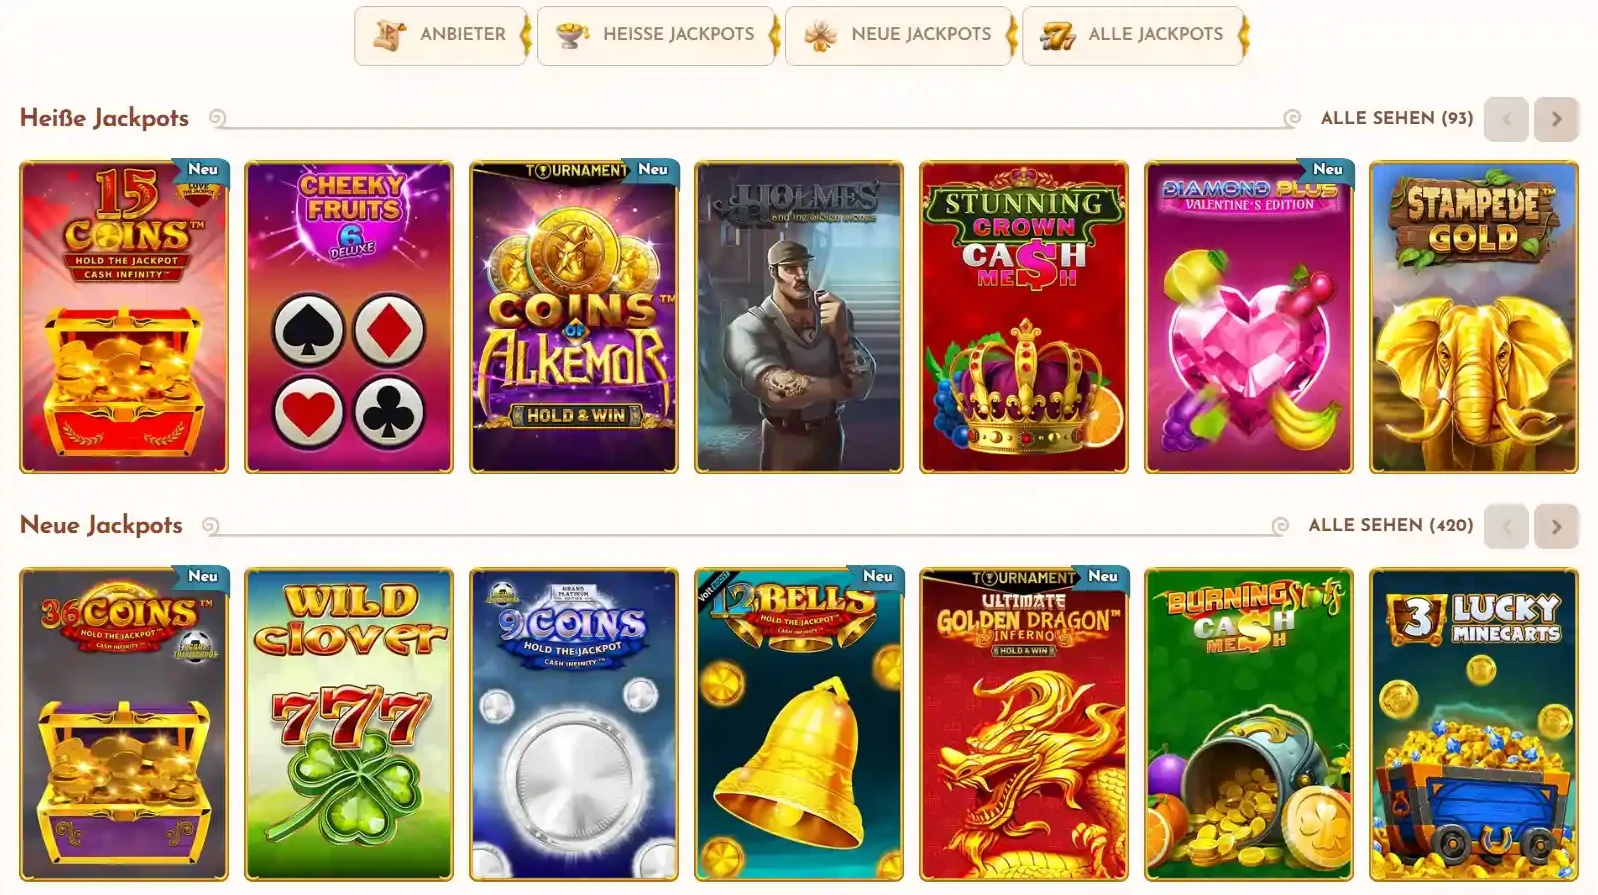Launch Cheeky Fruits 6 Deluxe game
1598x895 pixels.
tap(349, 317)
